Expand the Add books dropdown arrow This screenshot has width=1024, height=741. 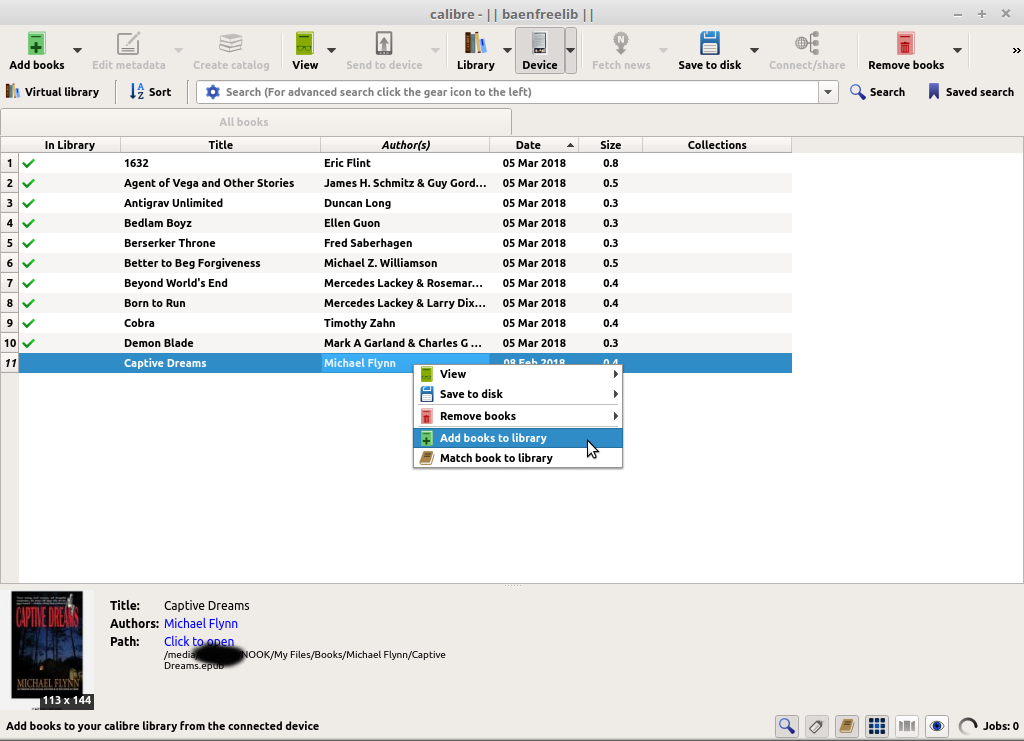[77, 50]
